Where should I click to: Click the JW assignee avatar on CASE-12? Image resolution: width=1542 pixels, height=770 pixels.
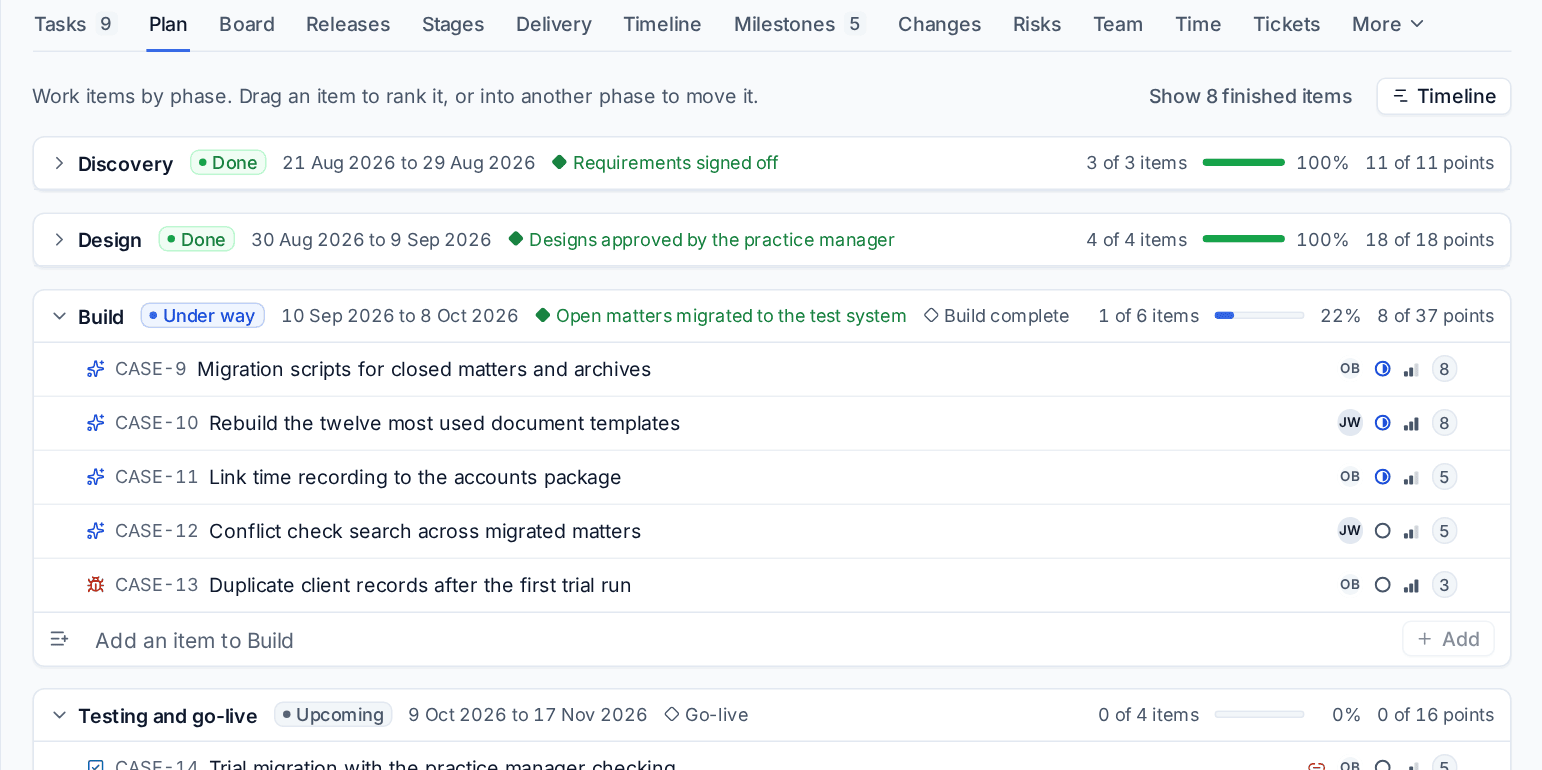coord(1350,531)
